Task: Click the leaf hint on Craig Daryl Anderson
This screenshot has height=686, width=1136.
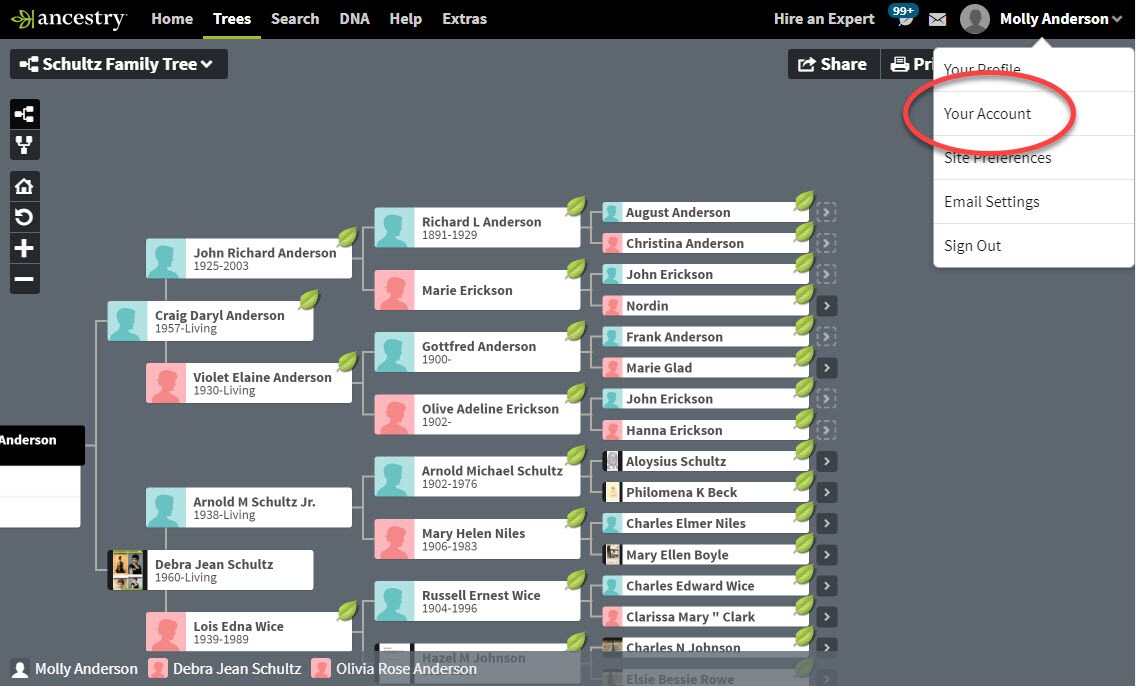Action: (309, 299)
